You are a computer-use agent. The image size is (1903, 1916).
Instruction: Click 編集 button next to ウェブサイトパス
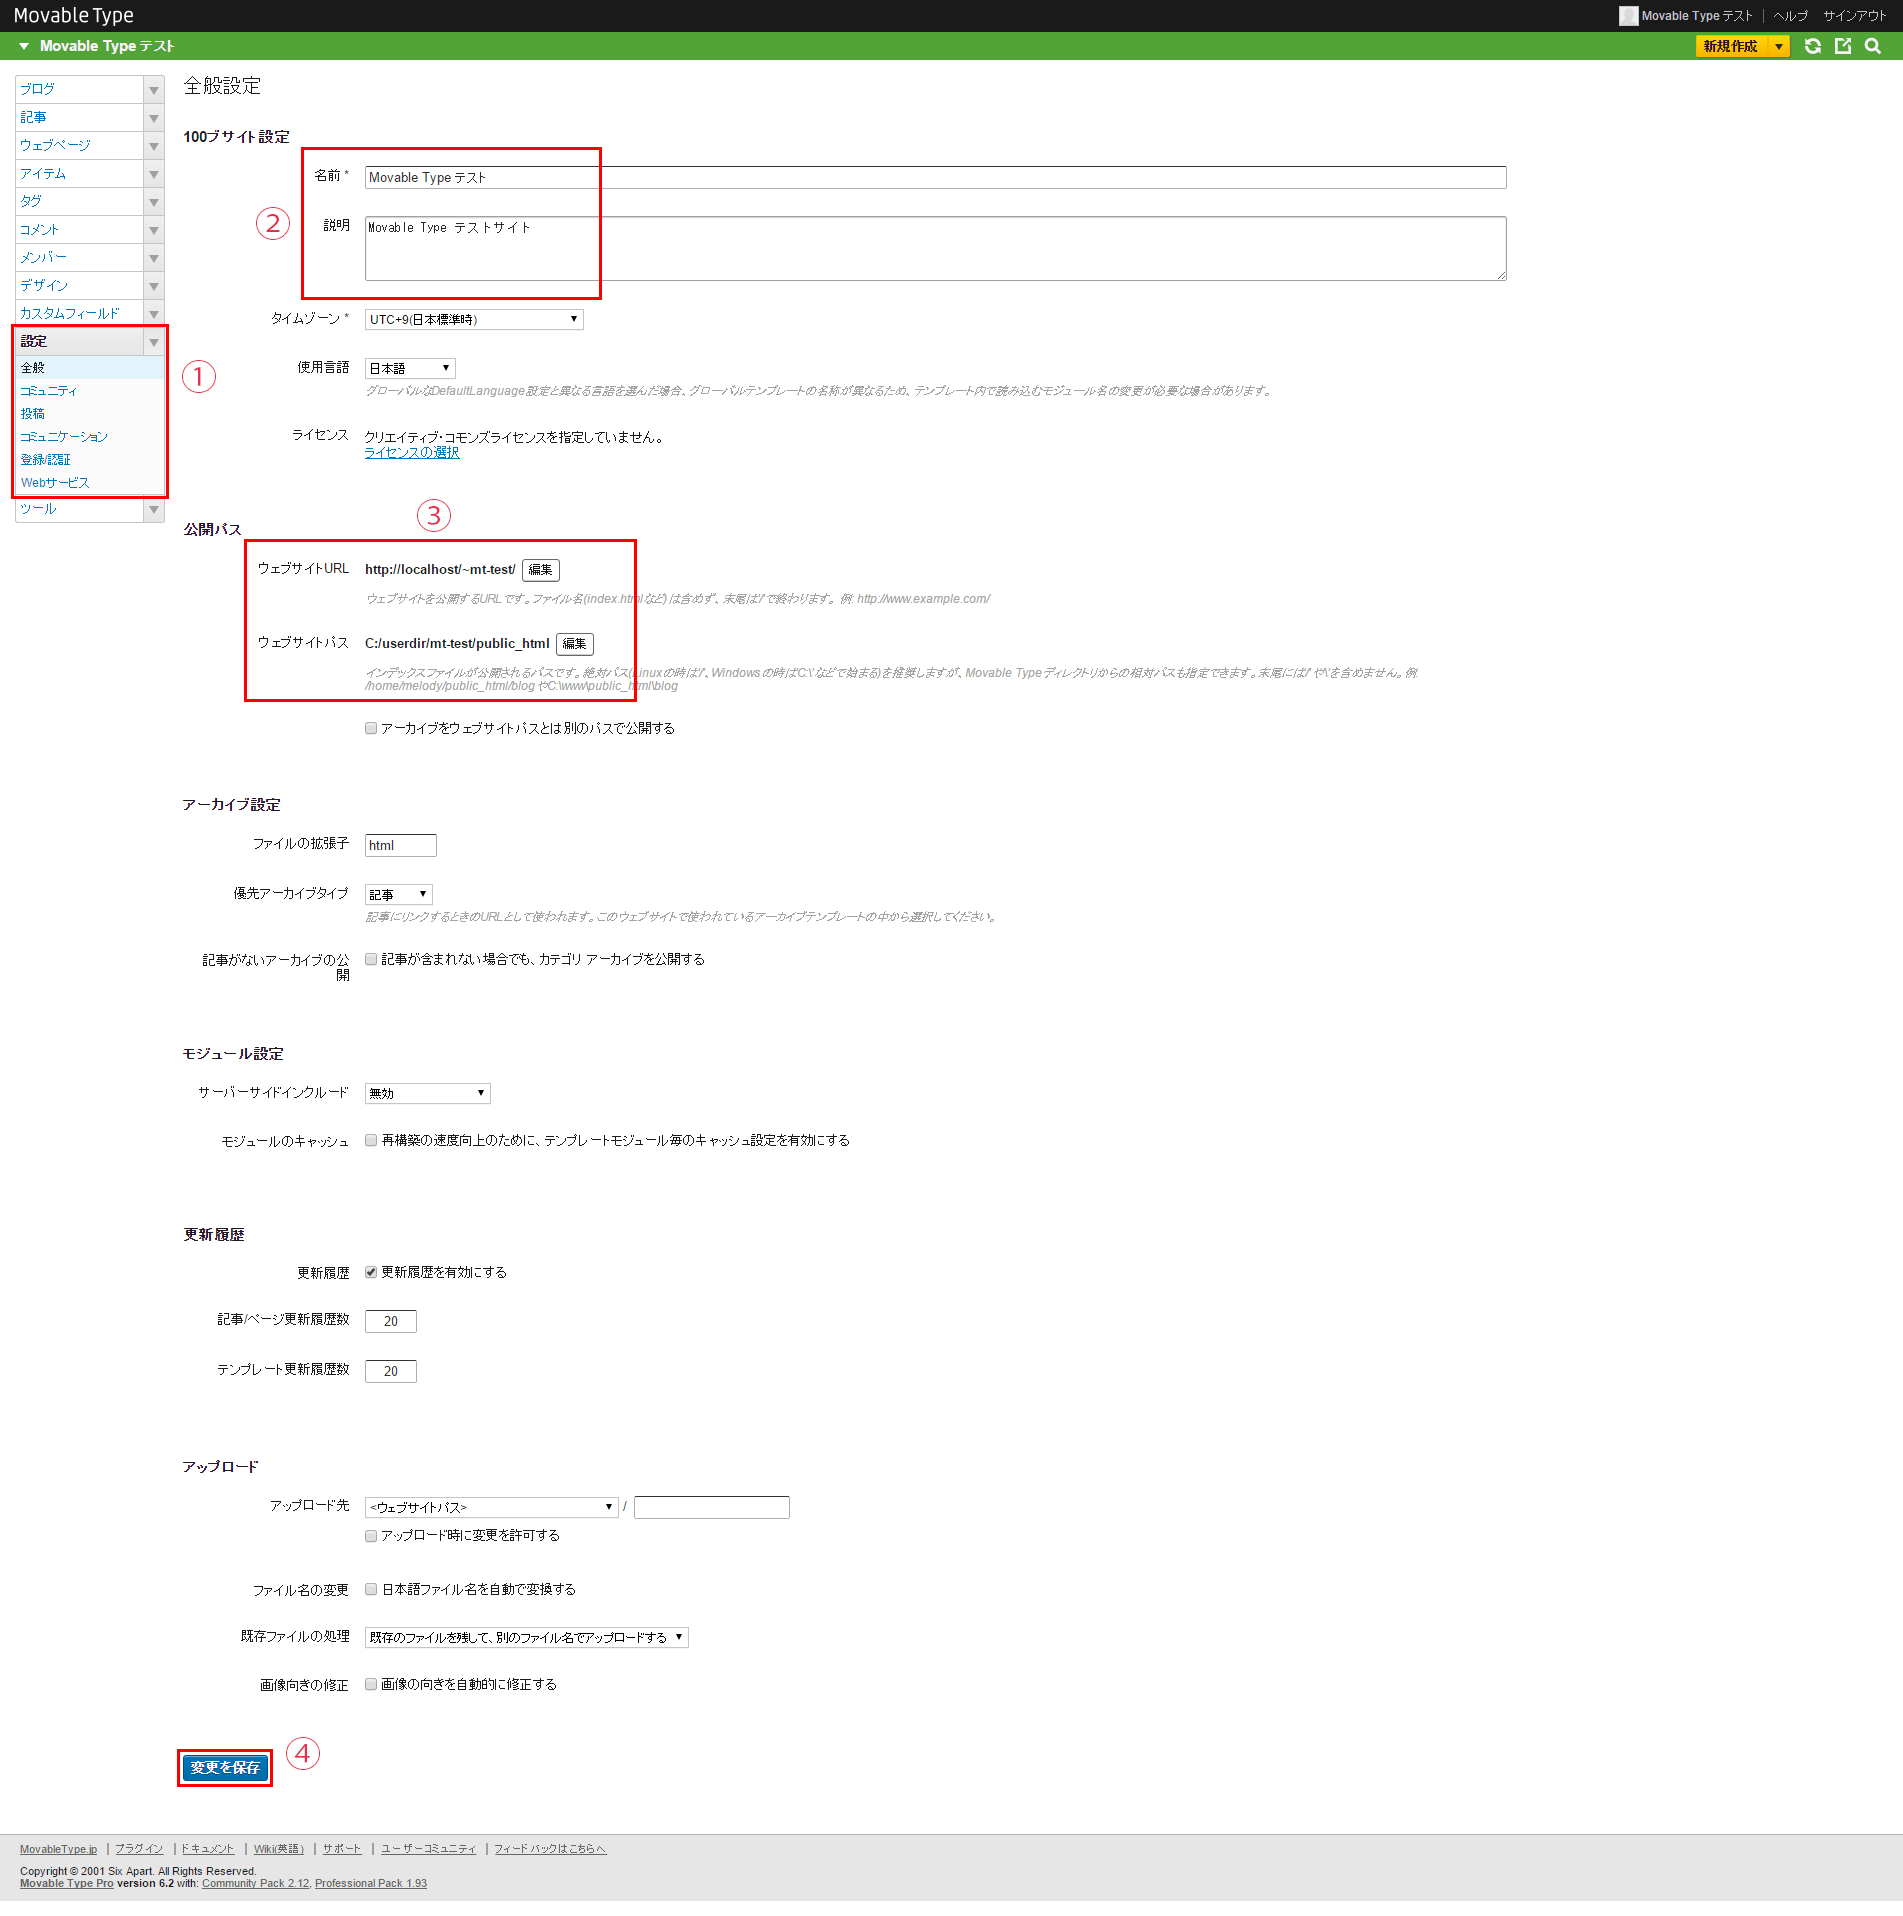click(x=574, y=644)
